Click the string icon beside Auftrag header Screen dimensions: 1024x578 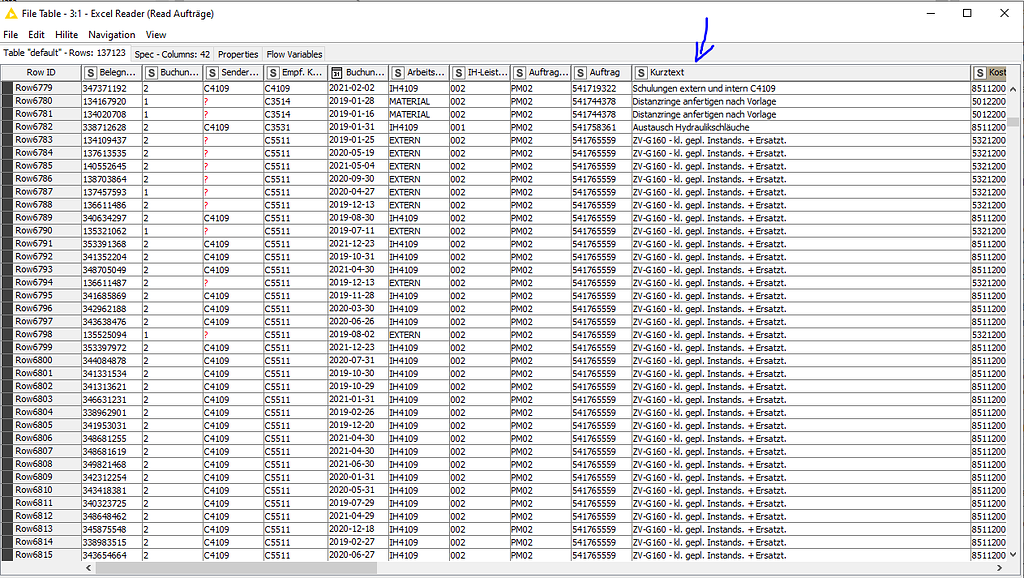point(580,72)
